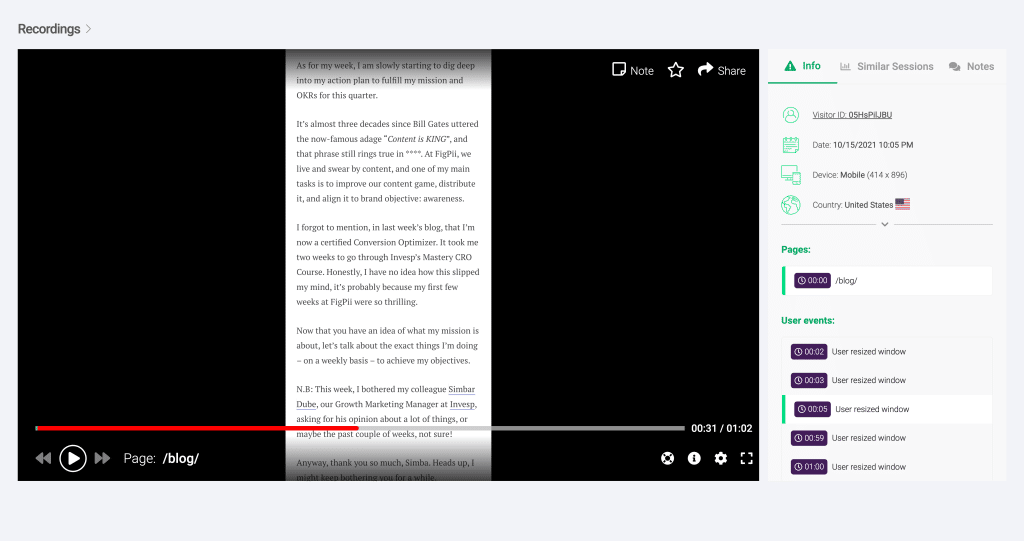Switch to the Info tab

pos(803,66)
